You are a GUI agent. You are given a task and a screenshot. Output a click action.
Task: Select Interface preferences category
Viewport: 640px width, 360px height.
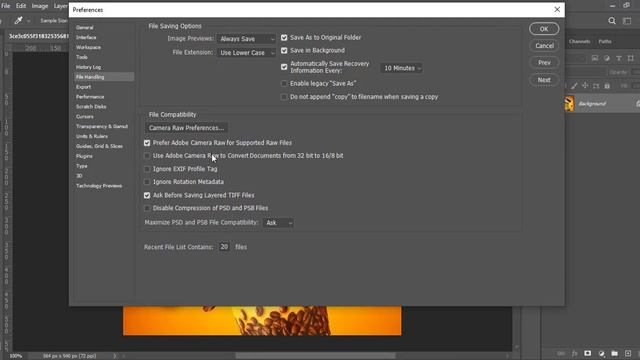(86, 38)
